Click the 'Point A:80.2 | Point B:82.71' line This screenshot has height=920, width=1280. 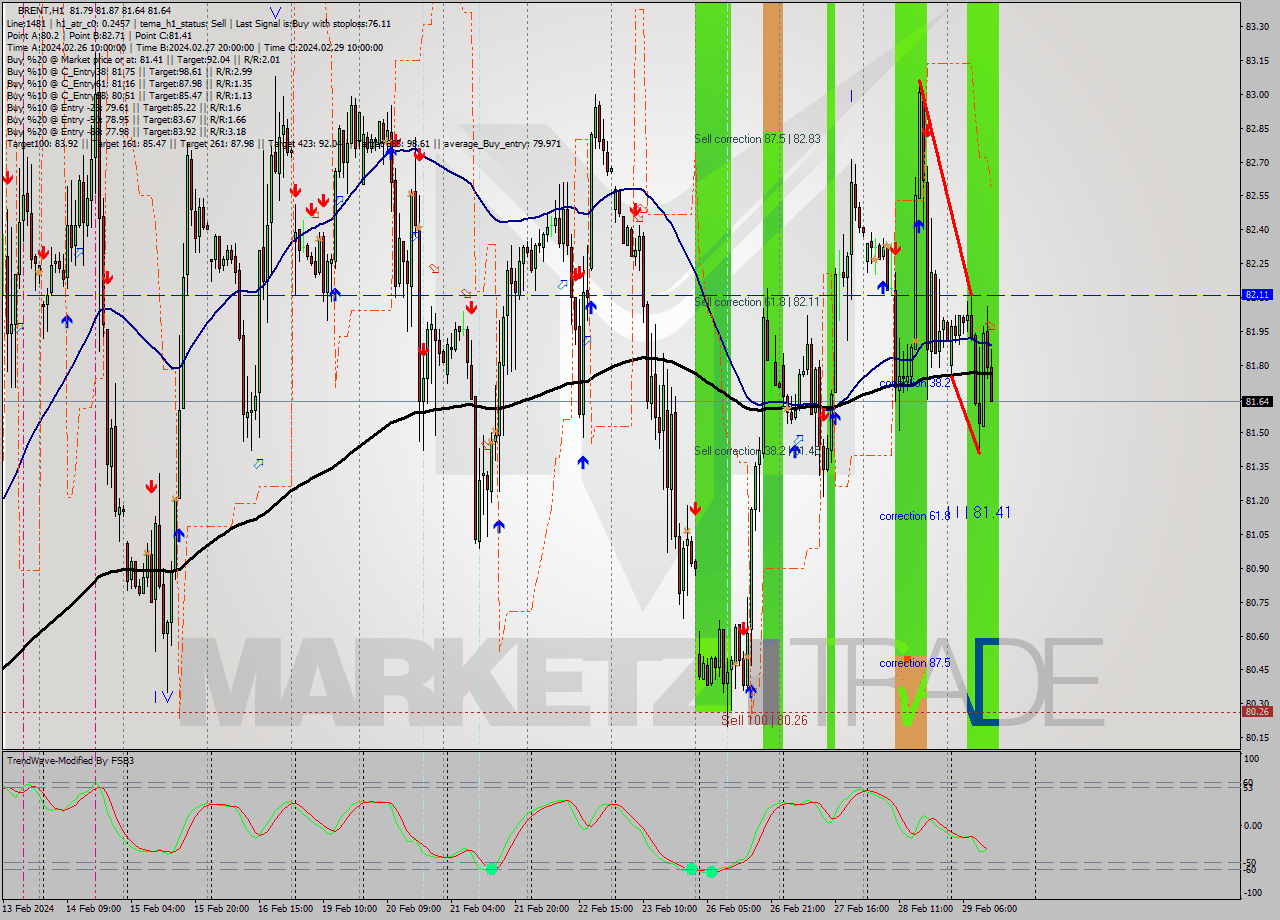pos(98,35)
